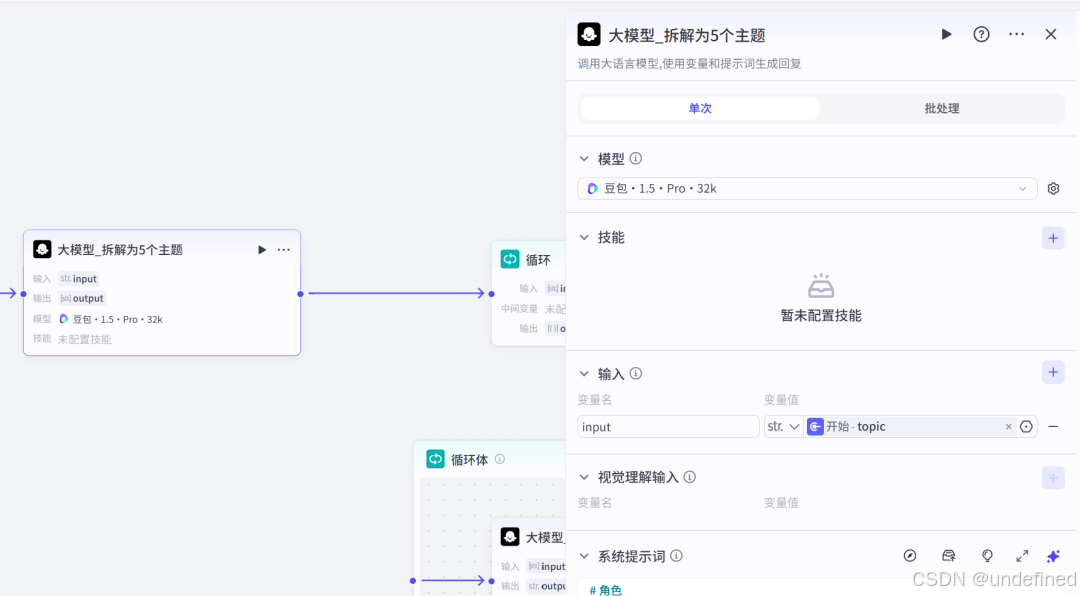Click the input connection port of 循环 node

[x=491, y=294]
